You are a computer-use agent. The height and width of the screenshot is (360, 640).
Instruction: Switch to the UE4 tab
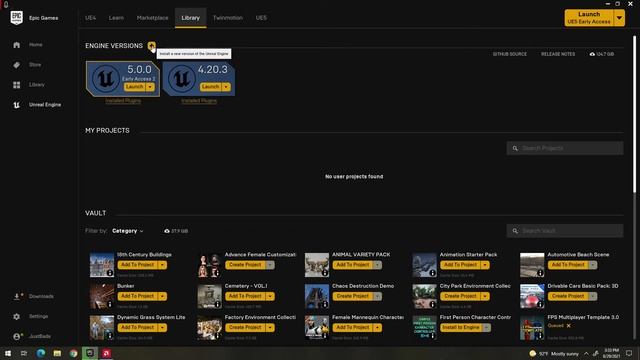coord(91,18)
